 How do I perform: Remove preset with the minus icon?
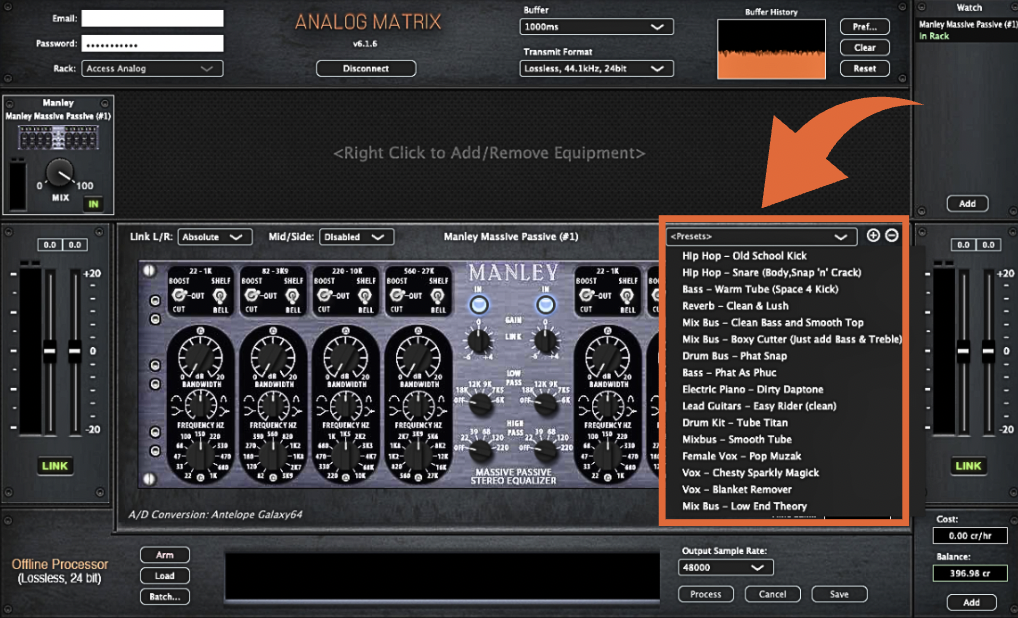point(892,236)
